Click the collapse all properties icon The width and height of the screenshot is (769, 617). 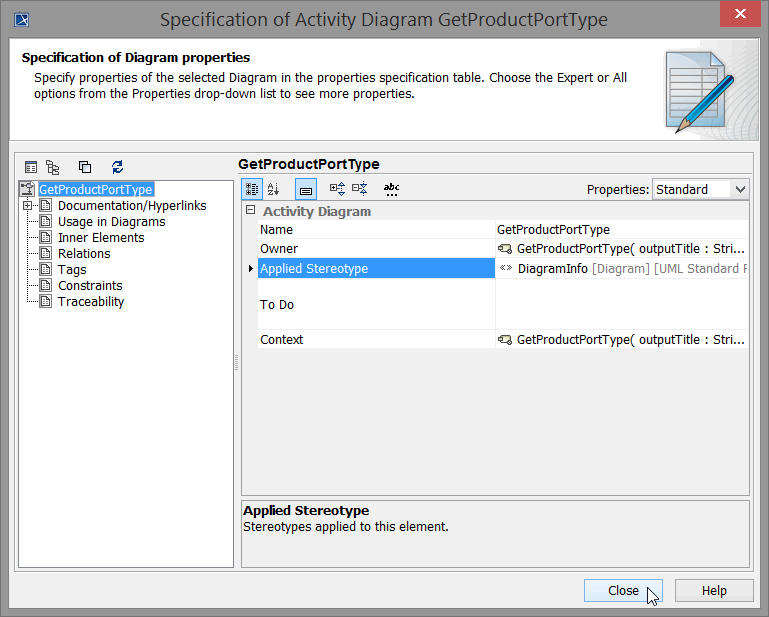[360, 189]
